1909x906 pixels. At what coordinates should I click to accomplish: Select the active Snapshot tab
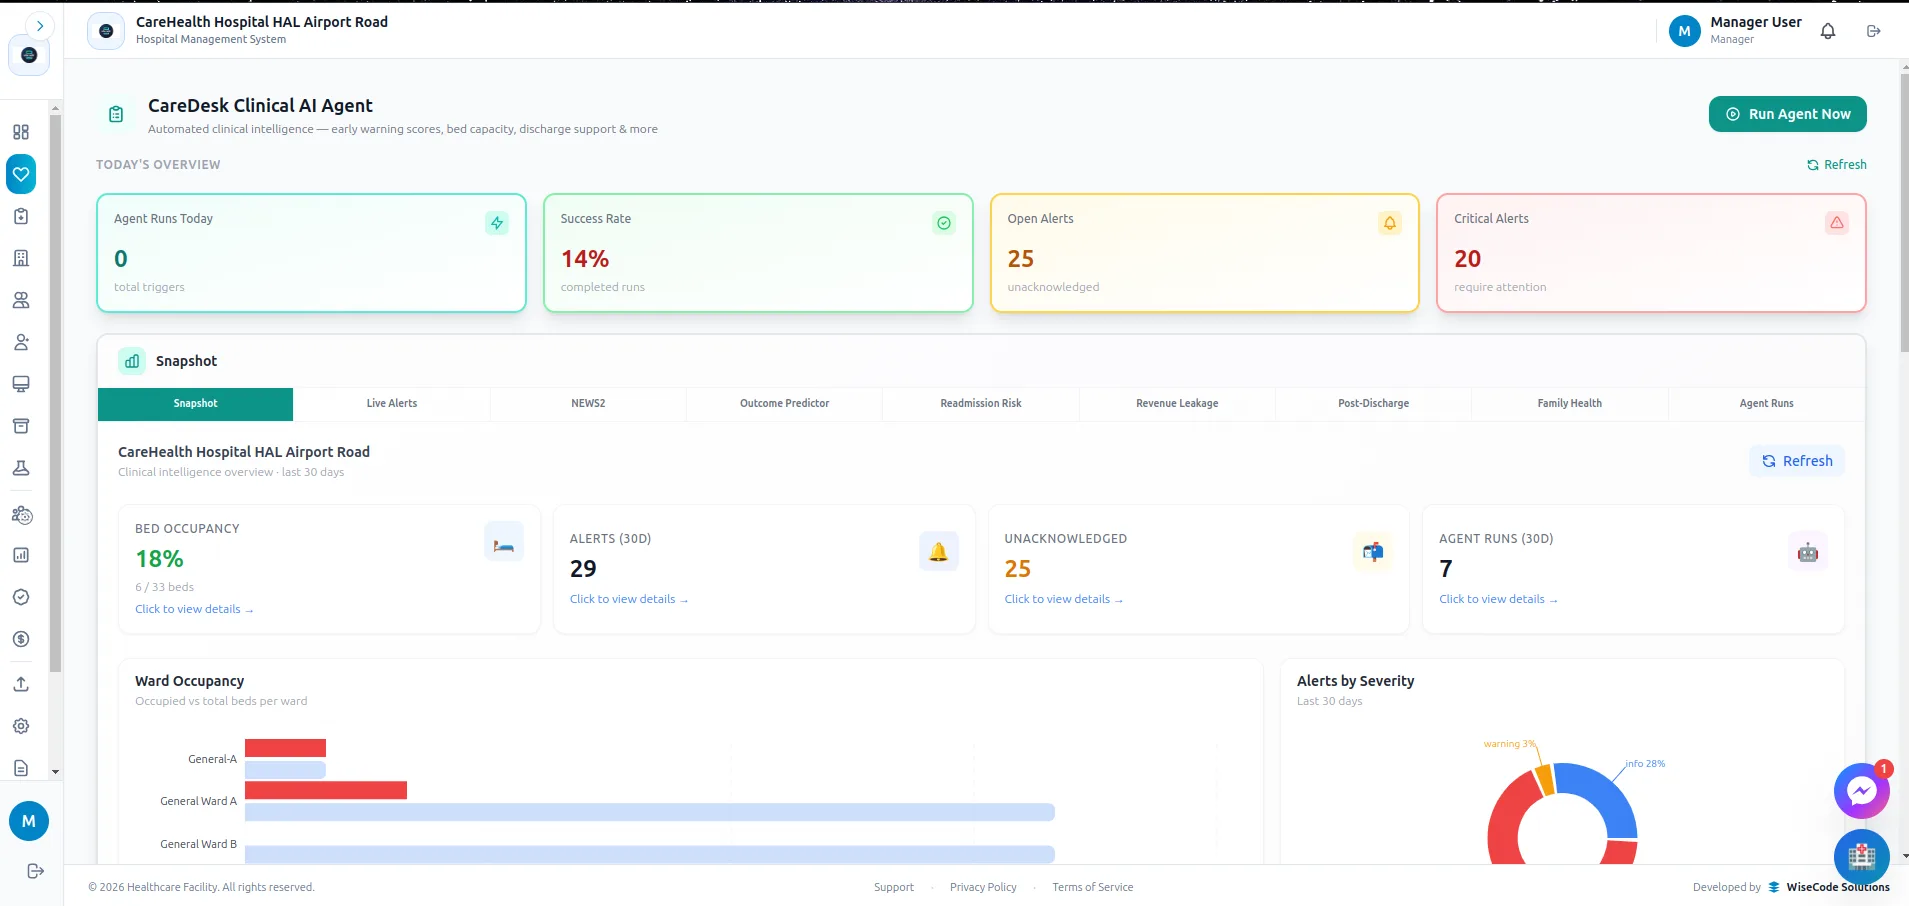(195, 404)
